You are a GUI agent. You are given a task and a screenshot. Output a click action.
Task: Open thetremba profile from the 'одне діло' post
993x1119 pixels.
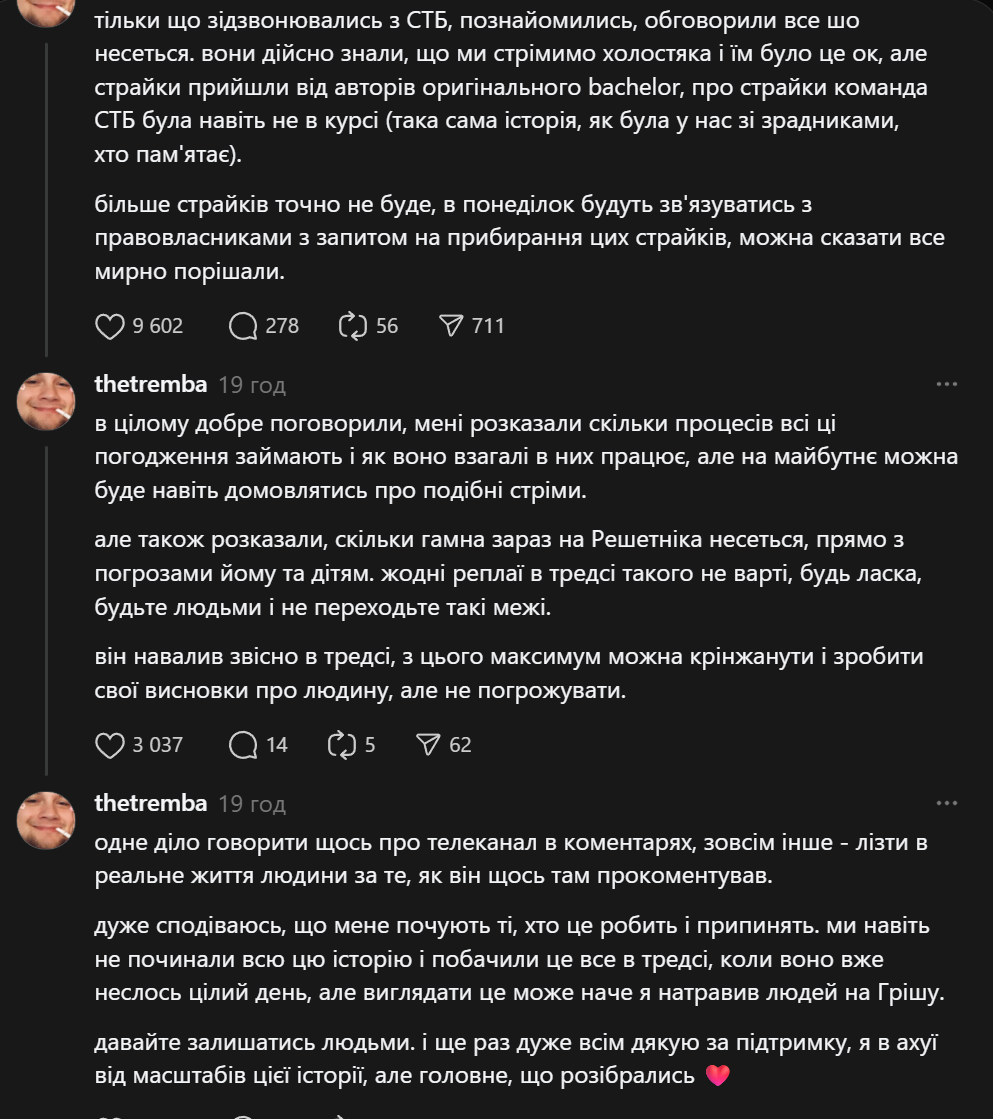click(x=151, y=803)
